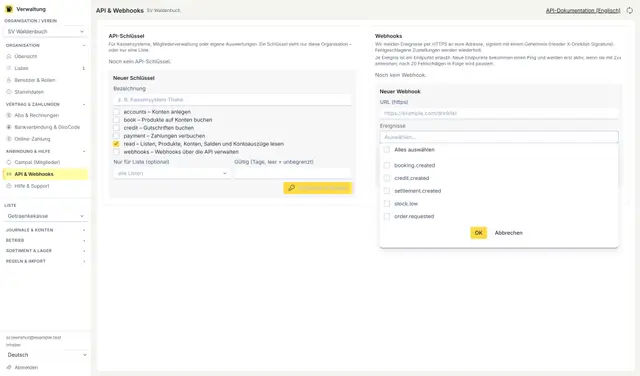The image size is (640, 376).
Task: Click the logout icon beside Abmelden
Action: [9, 367]
